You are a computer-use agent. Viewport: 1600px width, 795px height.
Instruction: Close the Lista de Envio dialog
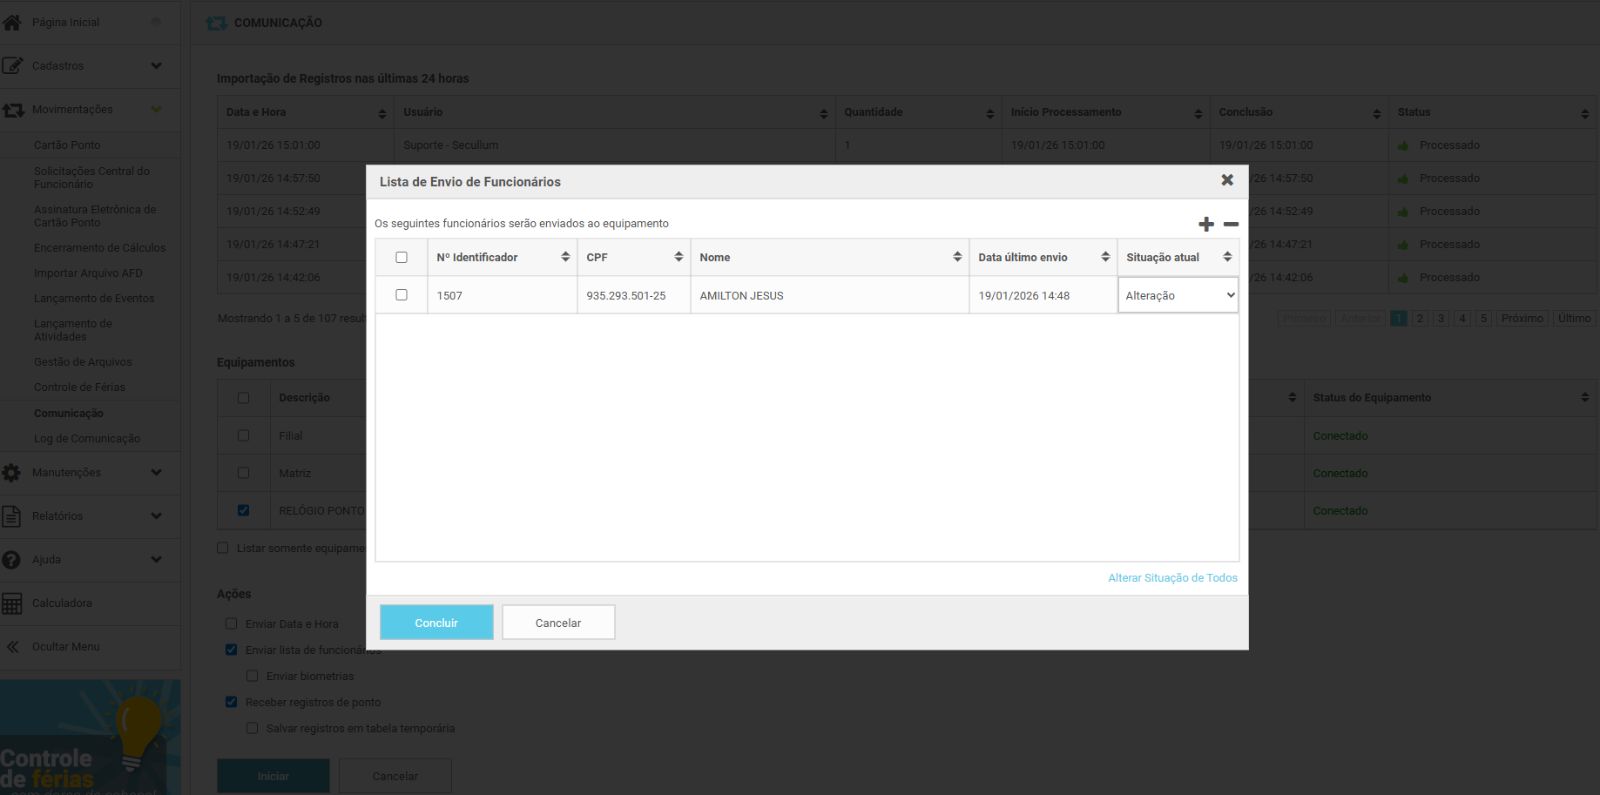1227,180
